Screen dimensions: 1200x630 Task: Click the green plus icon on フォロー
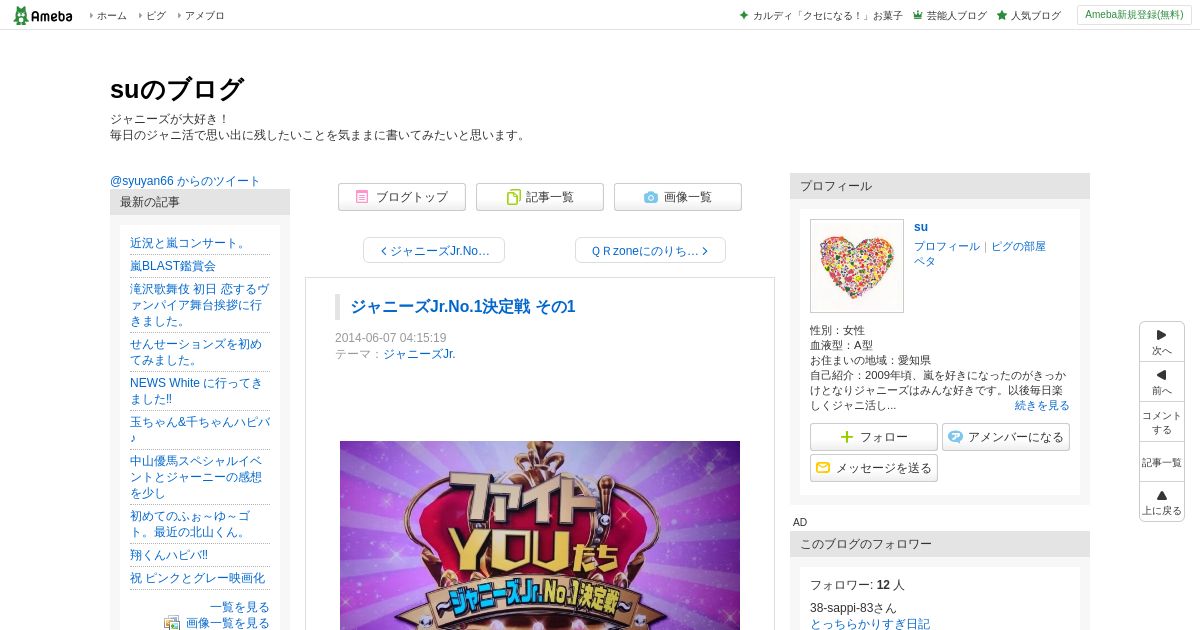[847, 437]
